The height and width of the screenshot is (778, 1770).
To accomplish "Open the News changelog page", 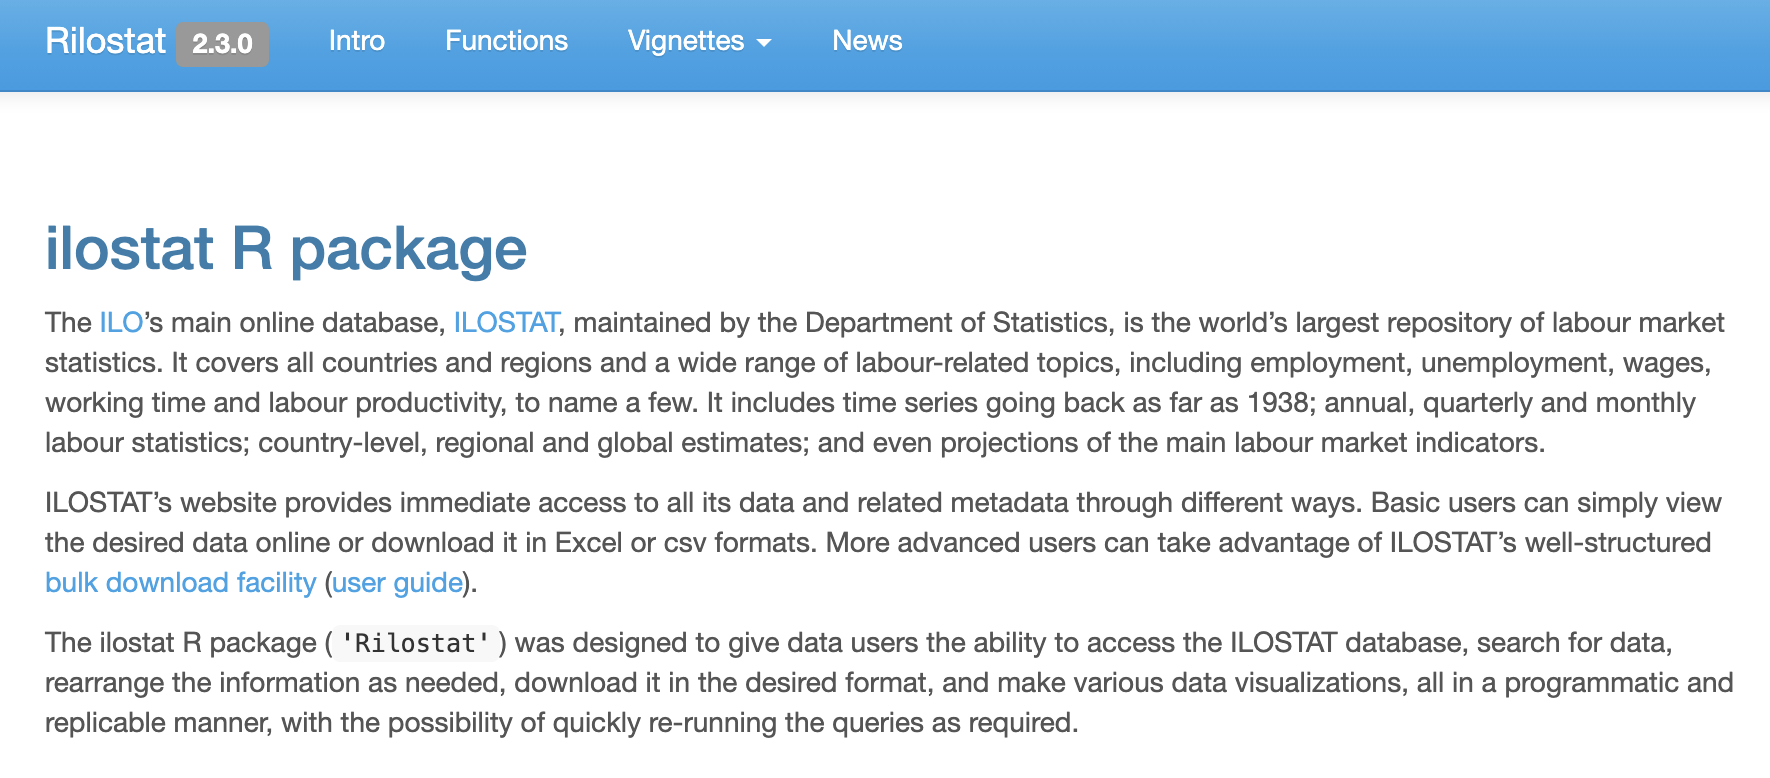I will point(867,41).
